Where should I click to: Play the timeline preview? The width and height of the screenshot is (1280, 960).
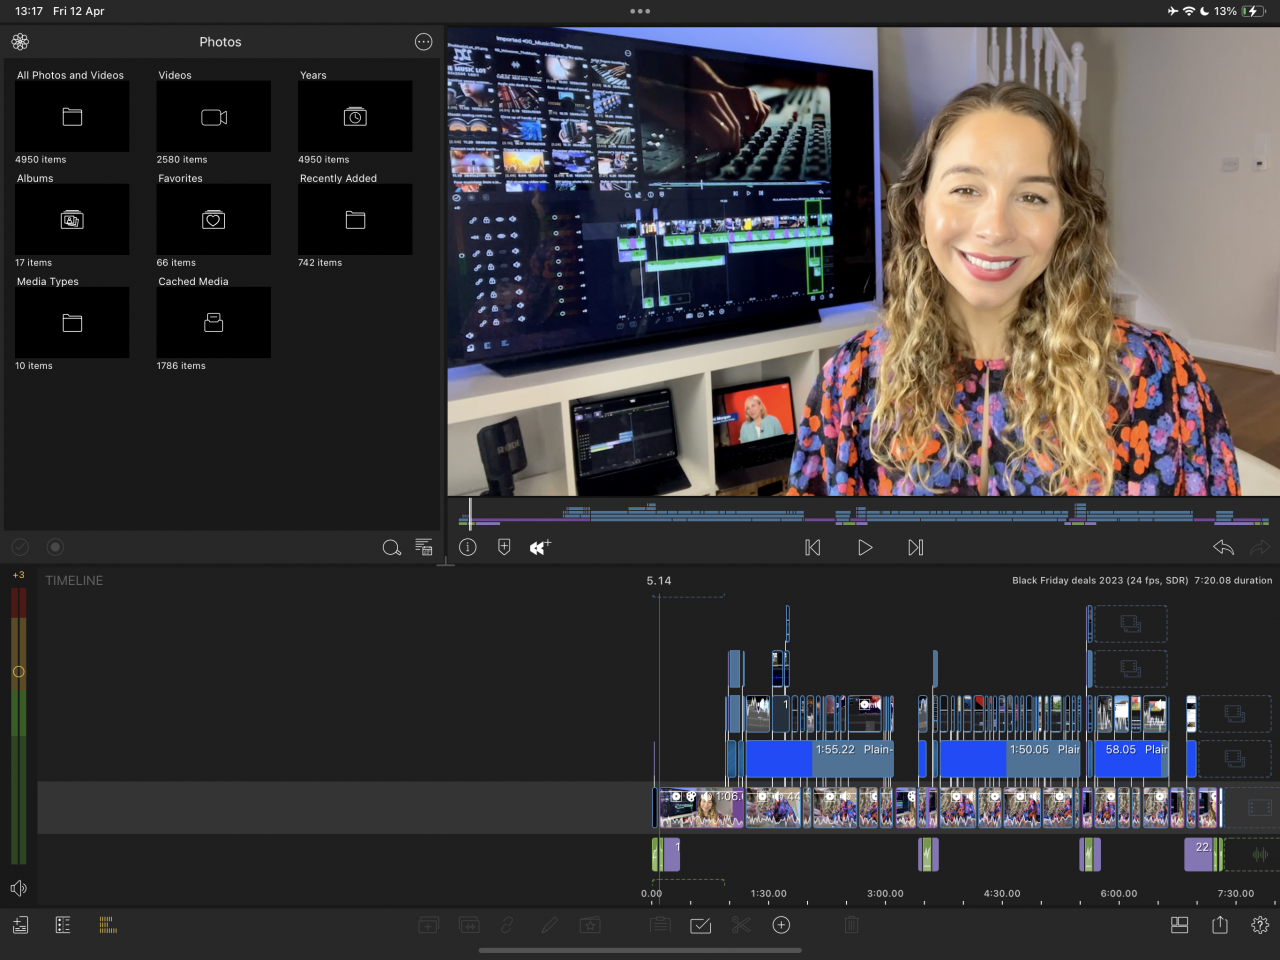865,548
